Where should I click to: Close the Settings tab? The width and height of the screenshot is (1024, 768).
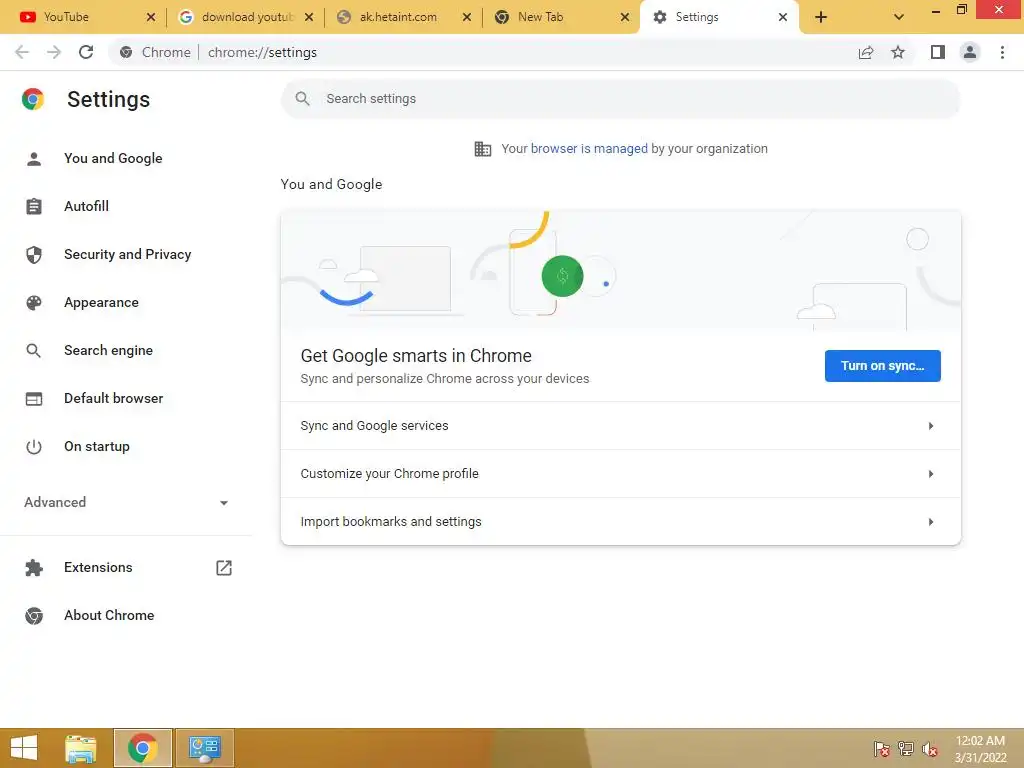[783, 17]
